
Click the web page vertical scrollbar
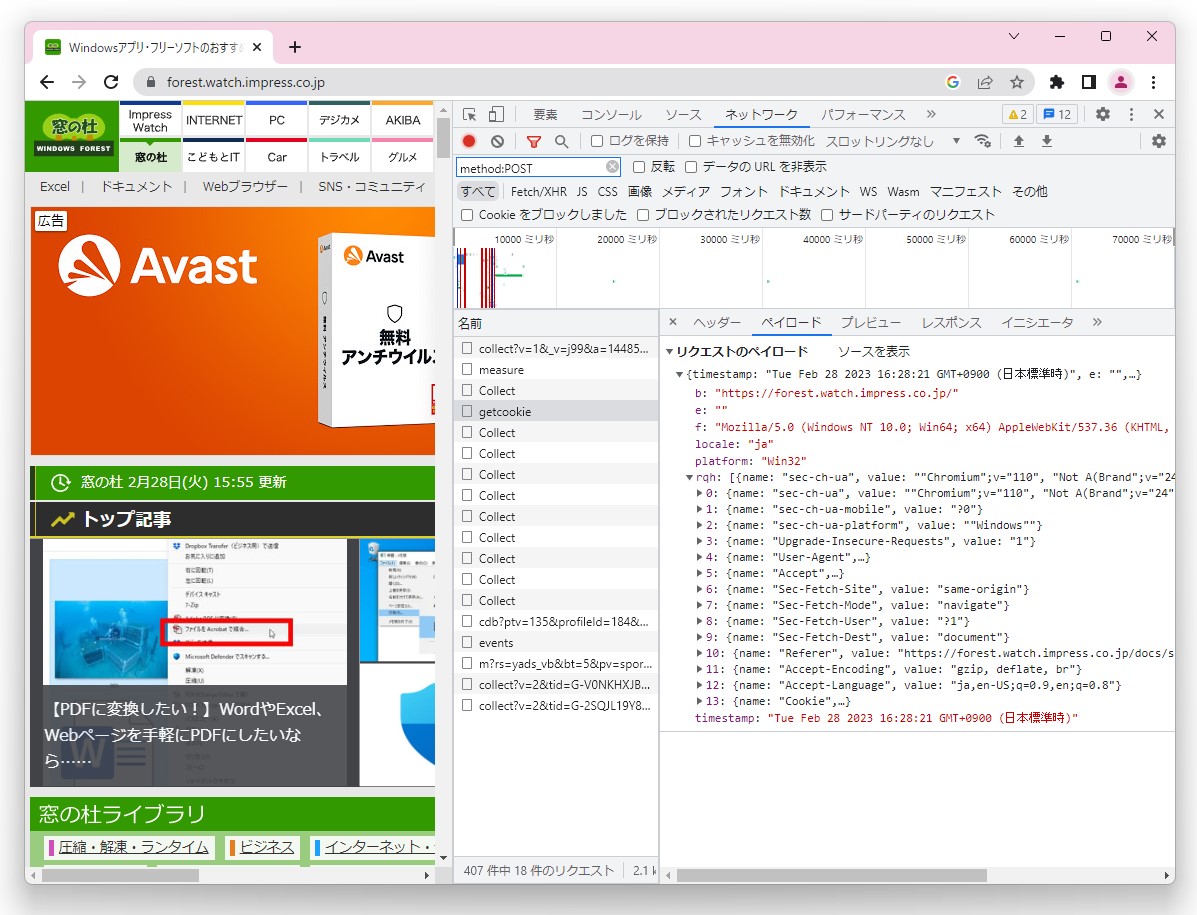pyautogui.click(x=443, y=137)
